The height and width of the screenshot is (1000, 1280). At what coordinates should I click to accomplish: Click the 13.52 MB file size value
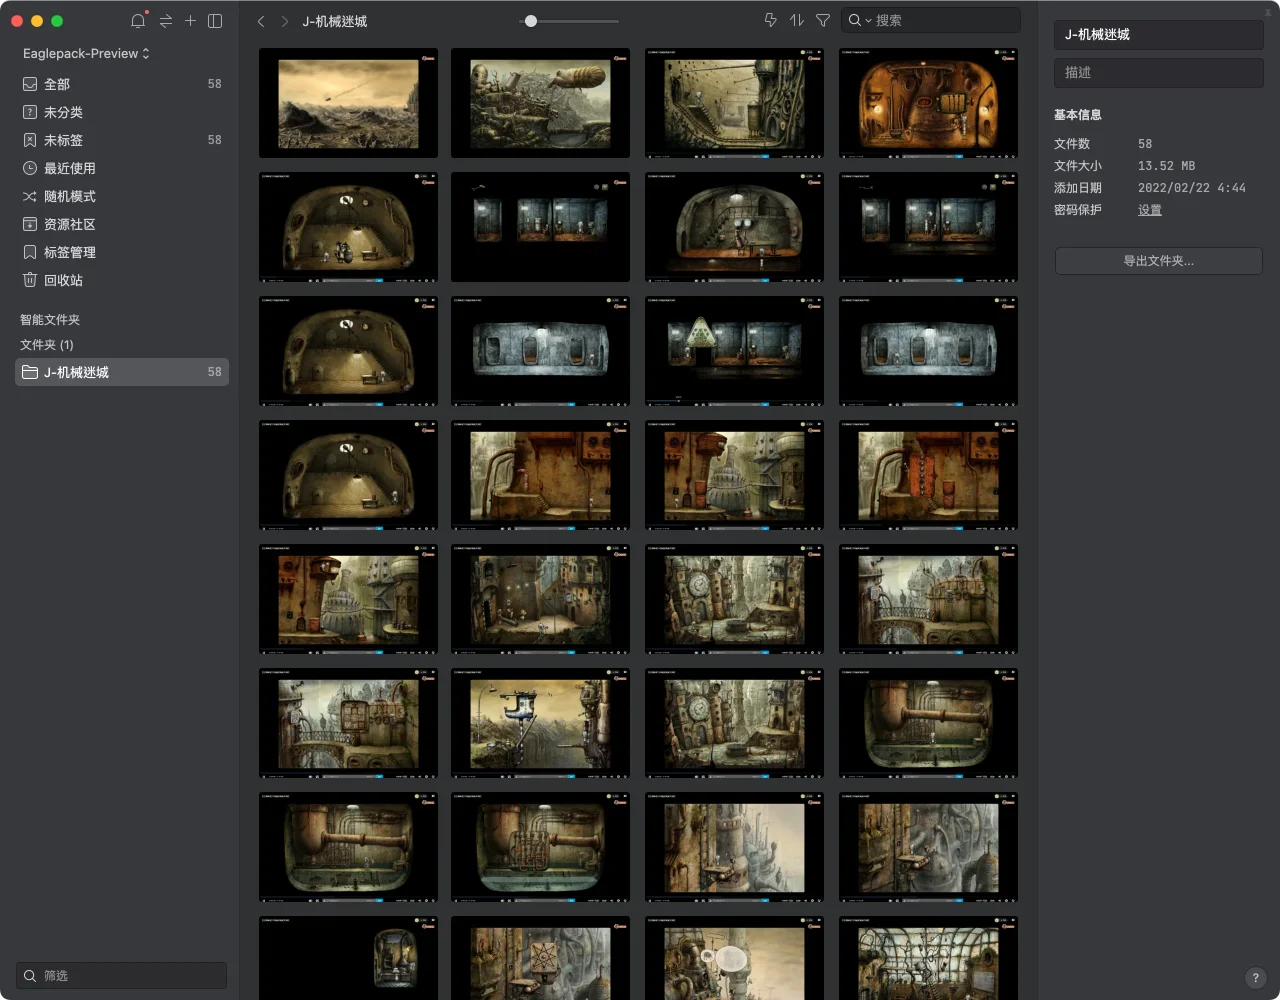[1166, 166]
